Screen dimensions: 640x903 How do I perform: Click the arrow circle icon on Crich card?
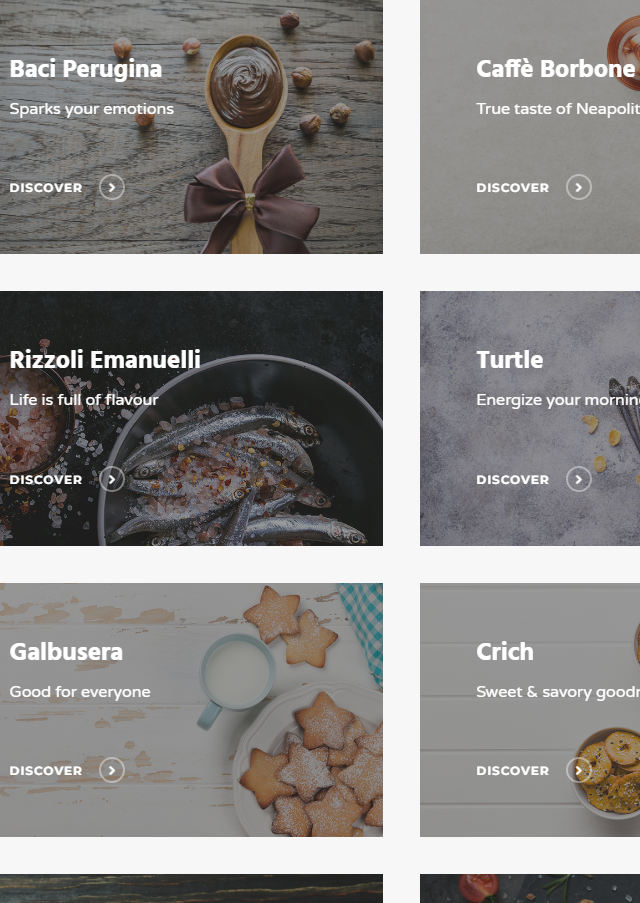pyautogui.click(x=578, y=770)
